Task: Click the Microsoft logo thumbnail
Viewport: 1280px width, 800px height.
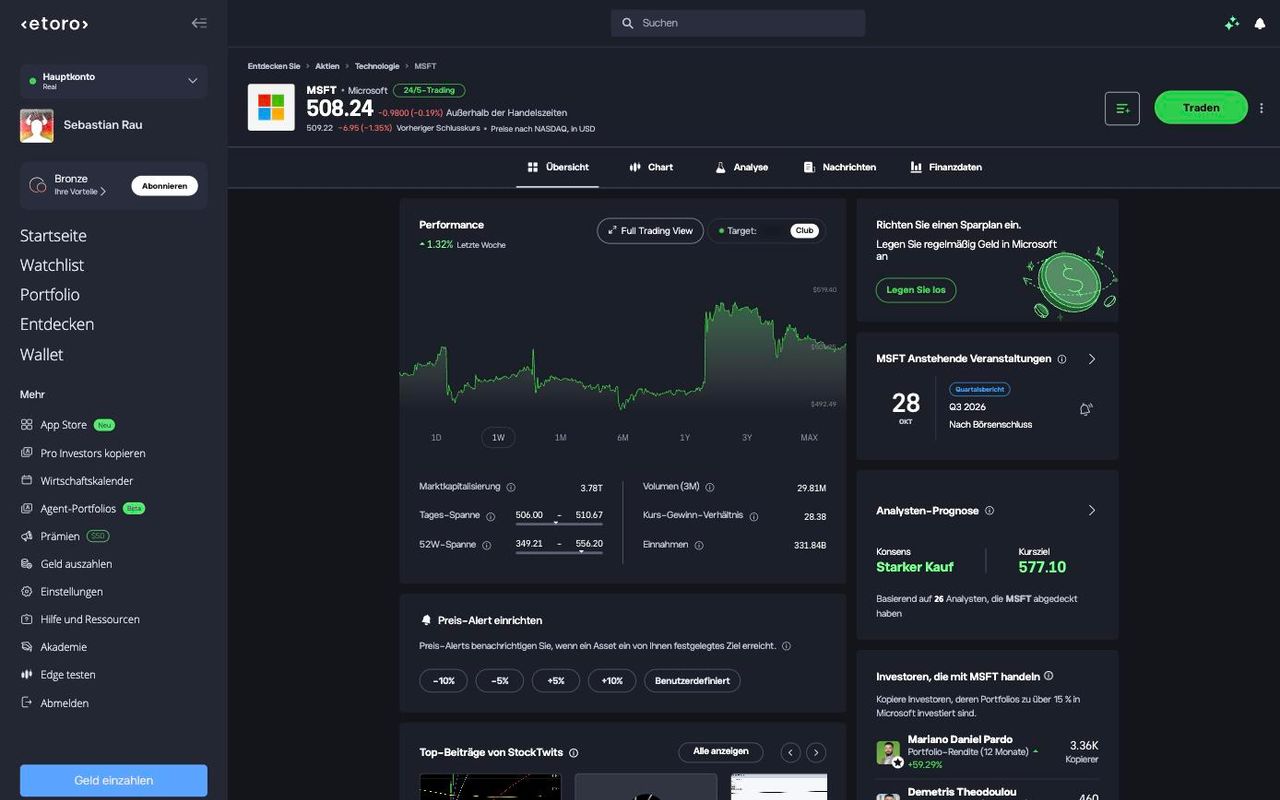Action: [271, 107]
